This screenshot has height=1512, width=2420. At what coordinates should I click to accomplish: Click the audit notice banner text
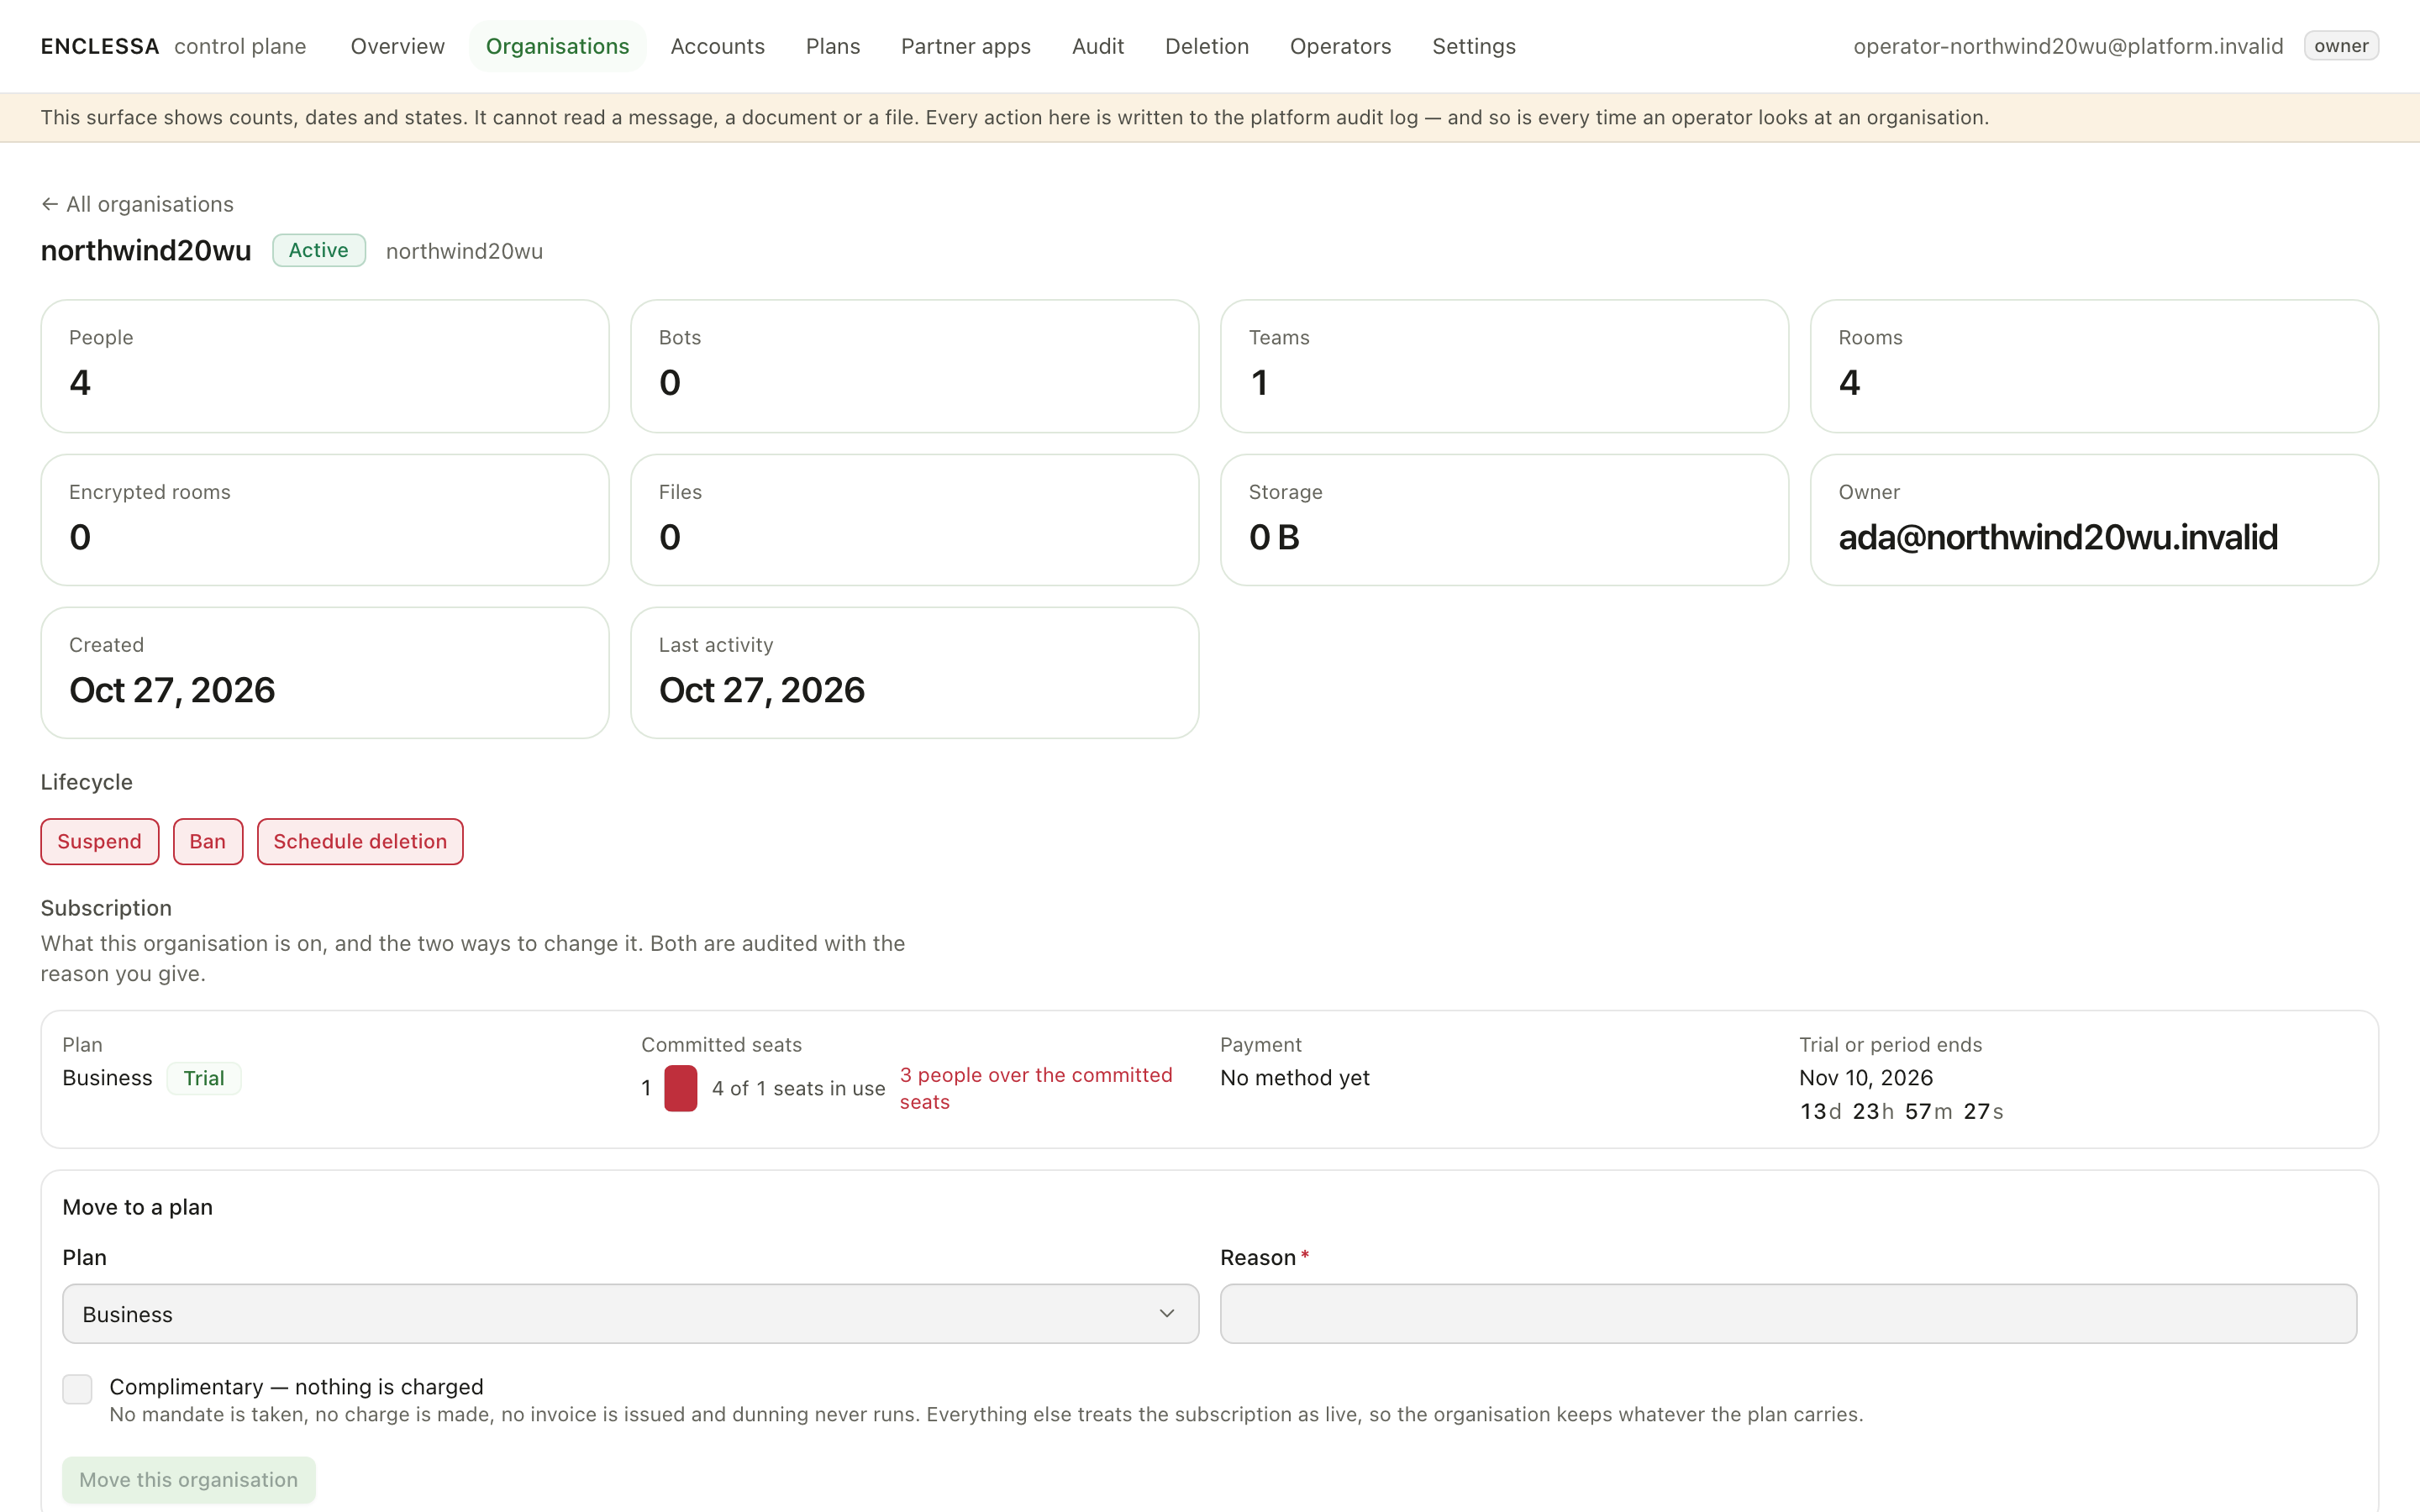click(x=1014, y=117)
